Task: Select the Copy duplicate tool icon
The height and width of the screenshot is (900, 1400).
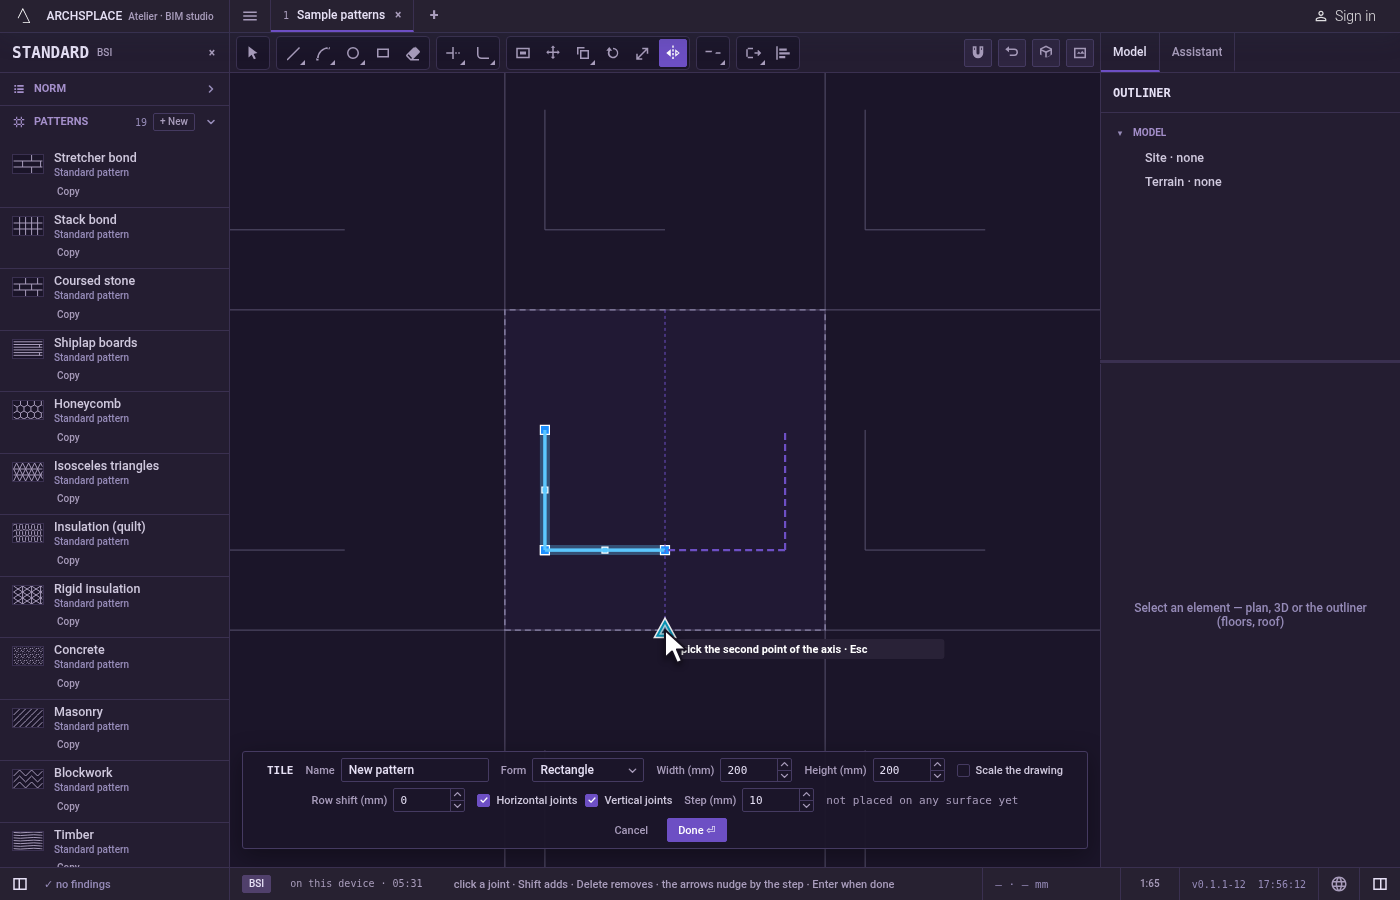Action: click(583, 53)
